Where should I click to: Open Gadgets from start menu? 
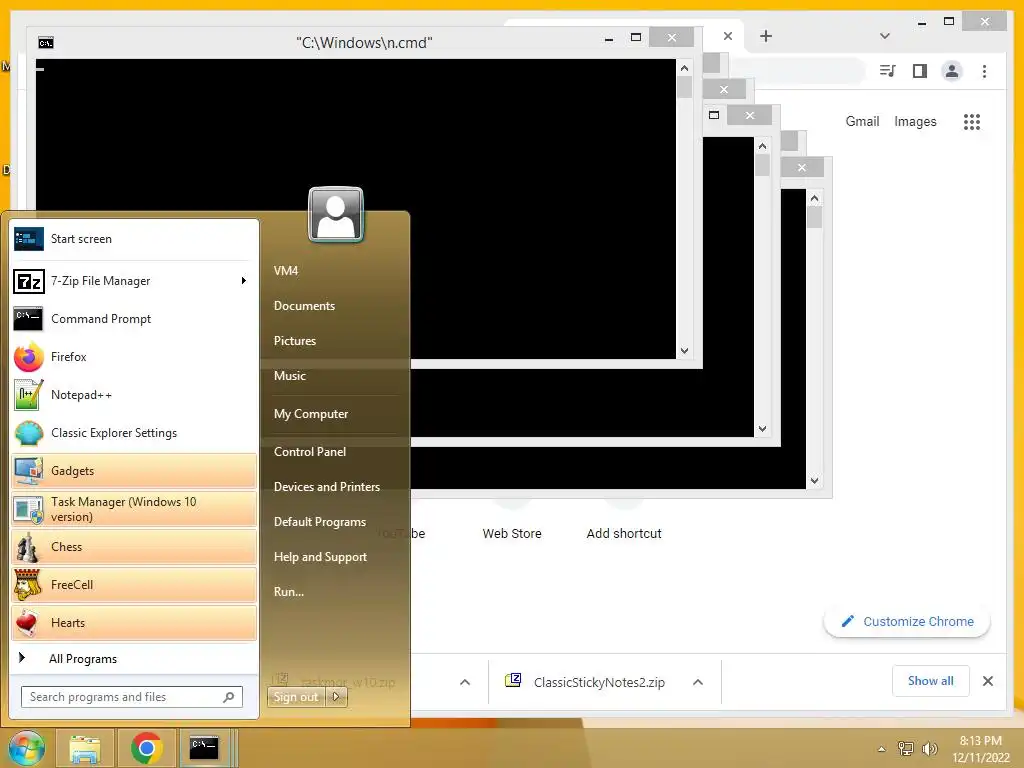134,471
